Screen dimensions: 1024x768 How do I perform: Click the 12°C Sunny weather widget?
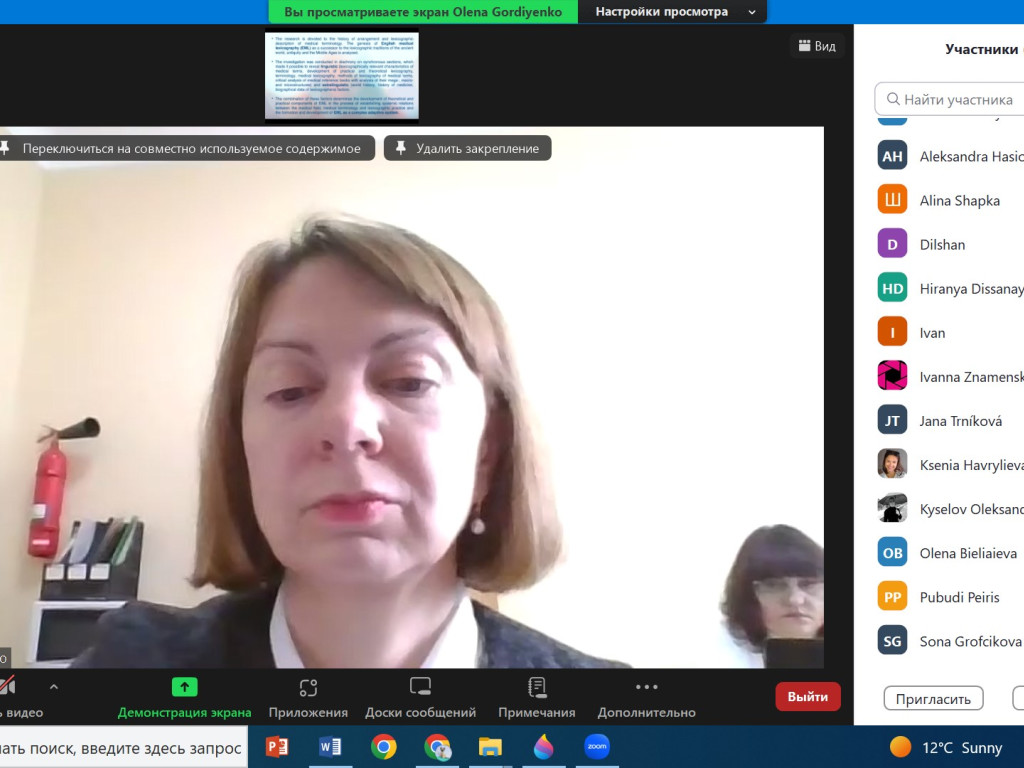click(946, 747)
